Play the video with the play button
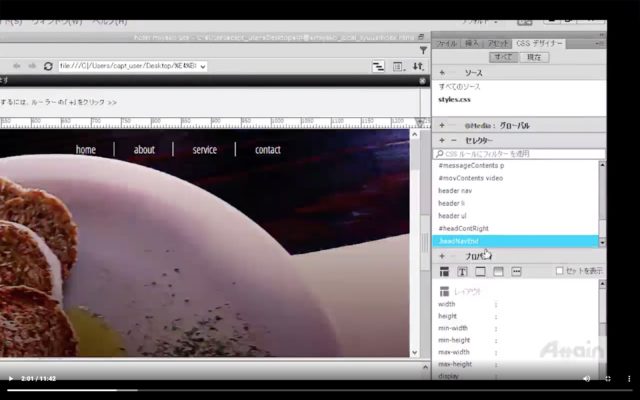 pyautogui.click(x=11, y=379)
